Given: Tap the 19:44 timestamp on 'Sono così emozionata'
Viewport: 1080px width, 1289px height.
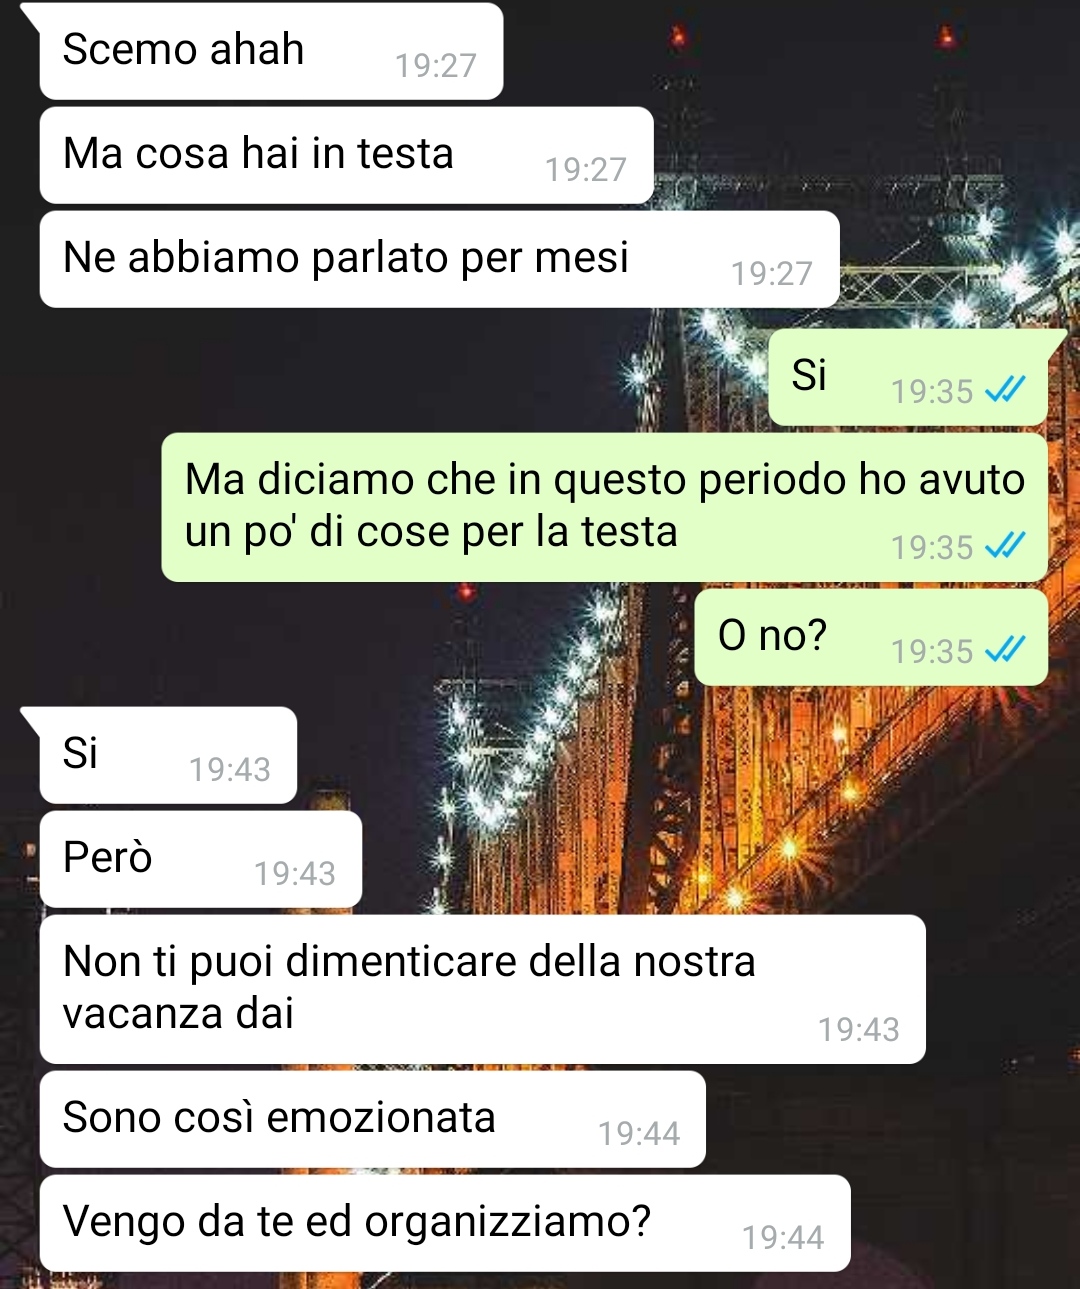Looking at the screenshot, I should tap(639, 1133).
